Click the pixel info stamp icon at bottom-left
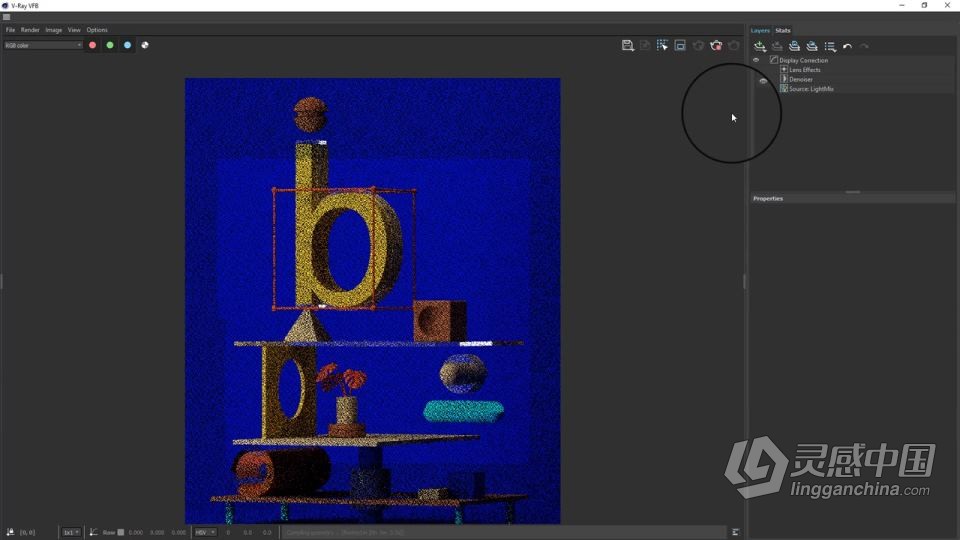Viewport: 960px width, 540px height. tap(10, 533)
